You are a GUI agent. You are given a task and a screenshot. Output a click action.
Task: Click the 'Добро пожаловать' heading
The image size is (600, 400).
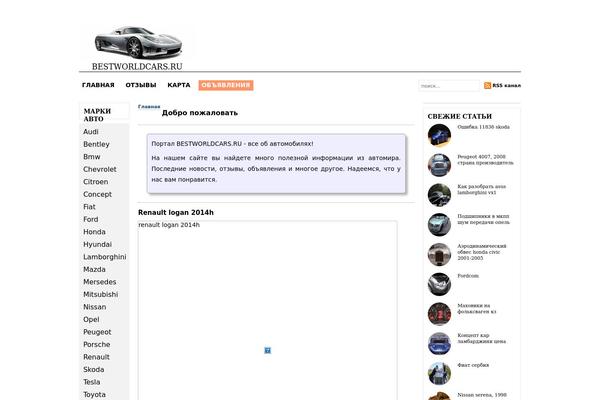[x=200, y=113]
